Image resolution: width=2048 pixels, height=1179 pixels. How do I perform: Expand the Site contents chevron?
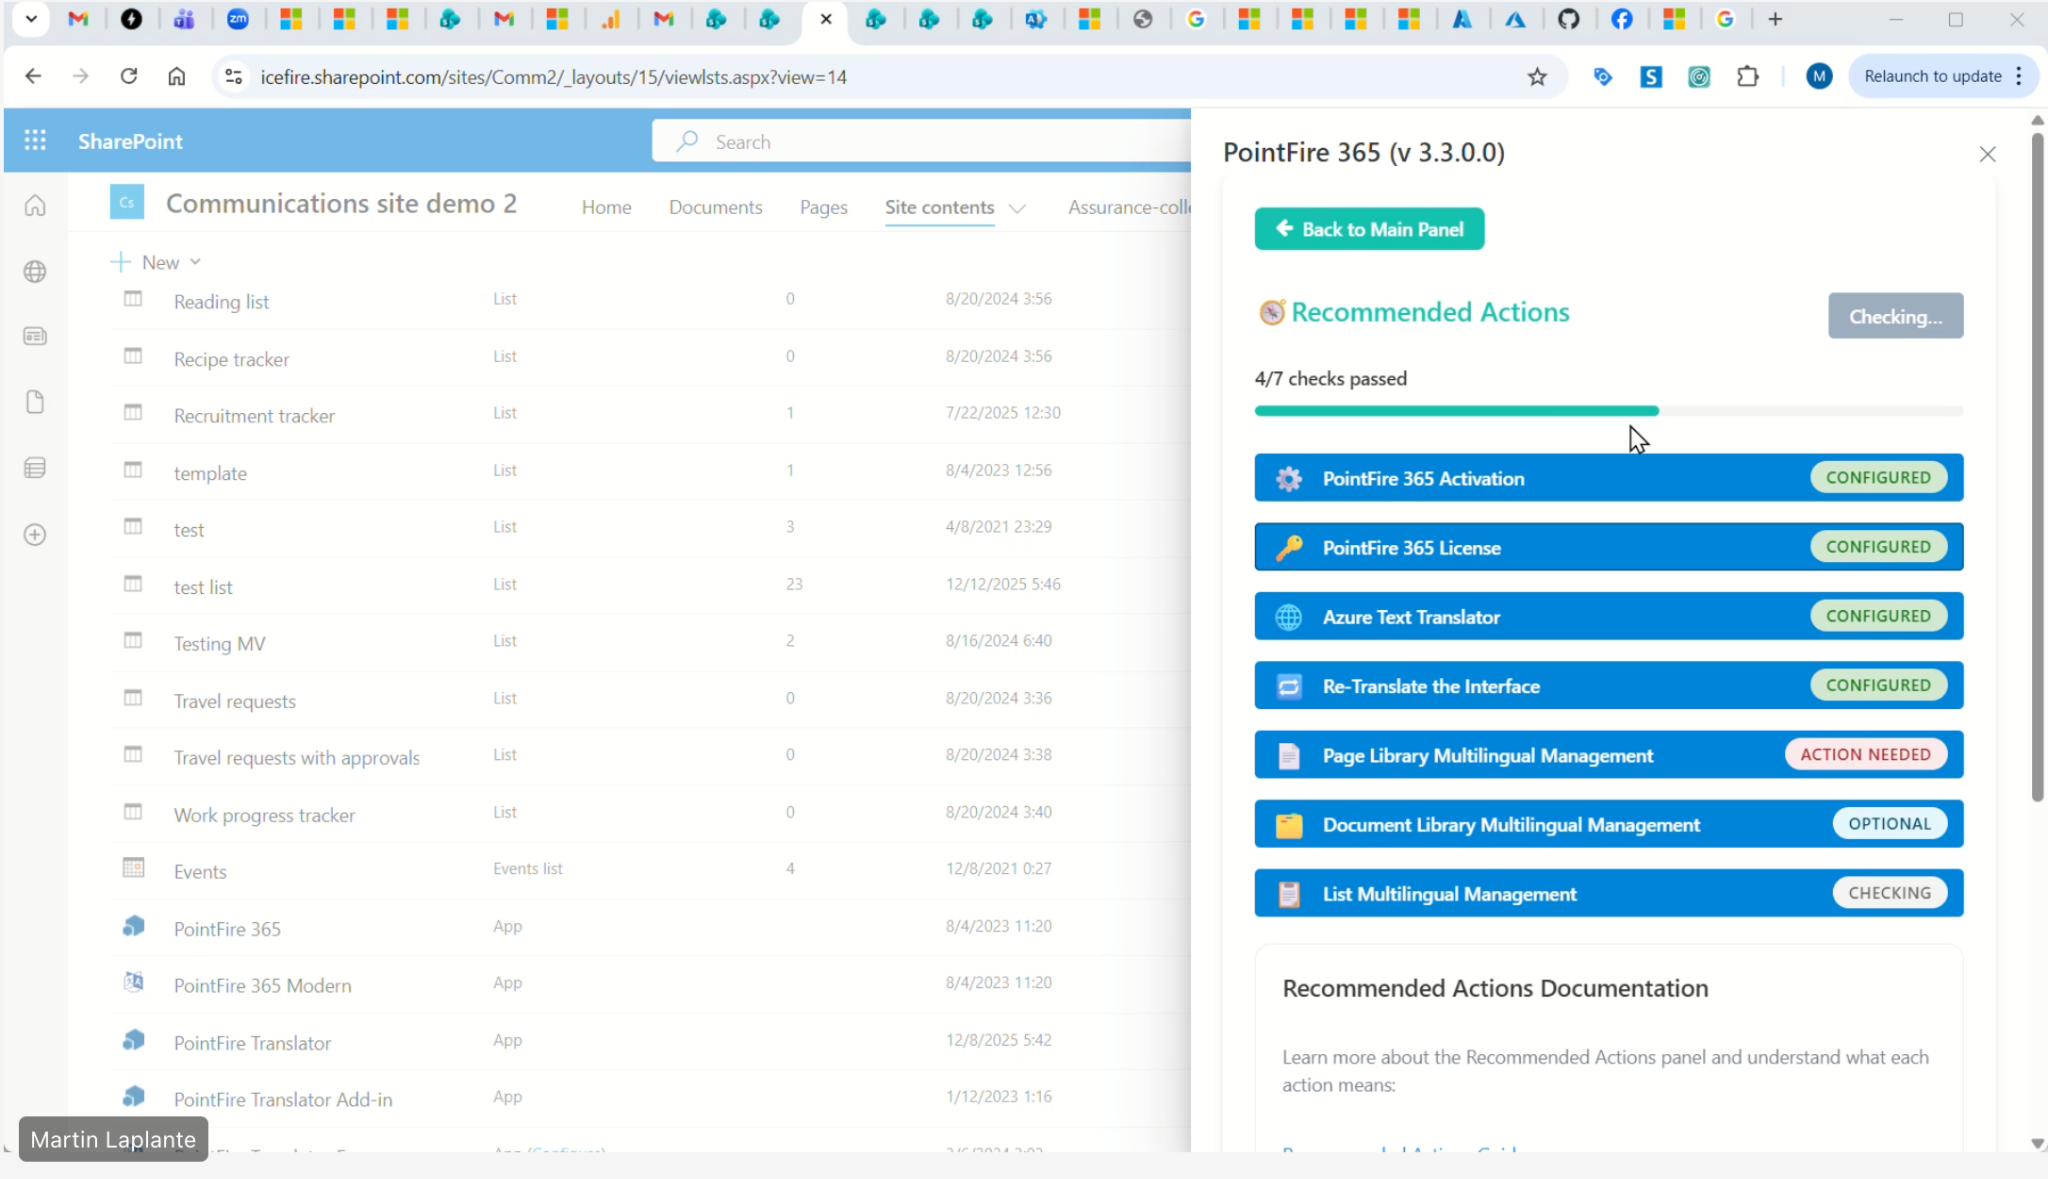(1017, 208)
